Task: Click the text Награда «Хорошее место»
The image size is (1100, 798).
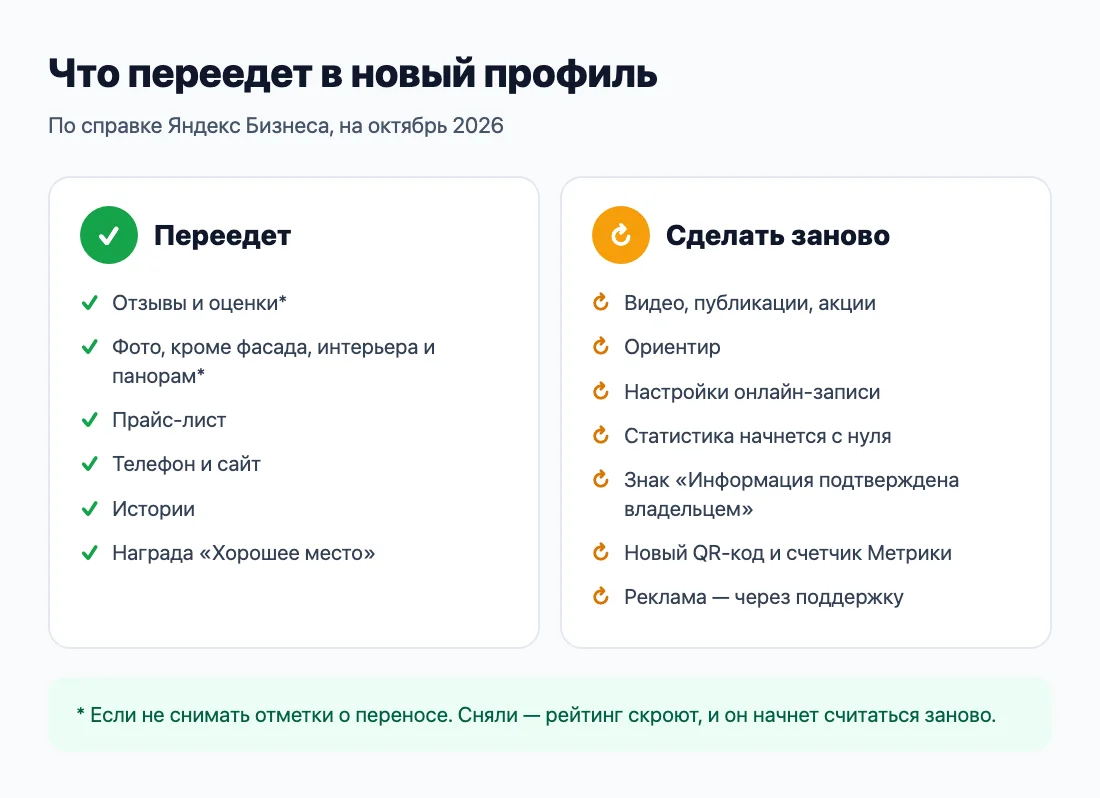Action: [x=243, y=553]
